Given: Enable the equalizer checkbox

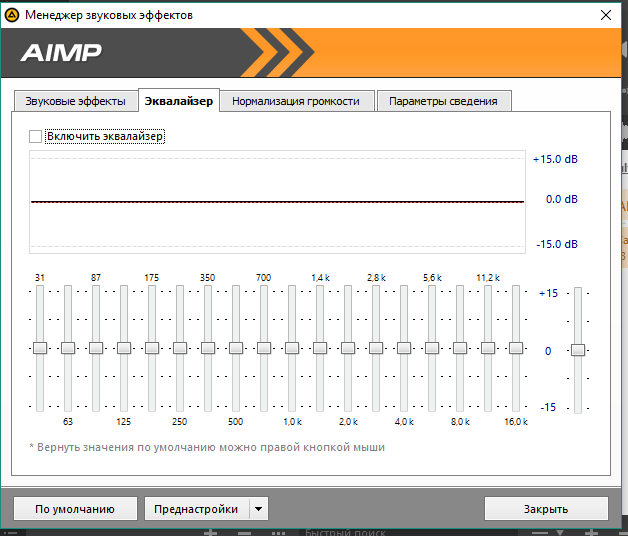Looking at the screenshot, I should click(x=35, y=136).
